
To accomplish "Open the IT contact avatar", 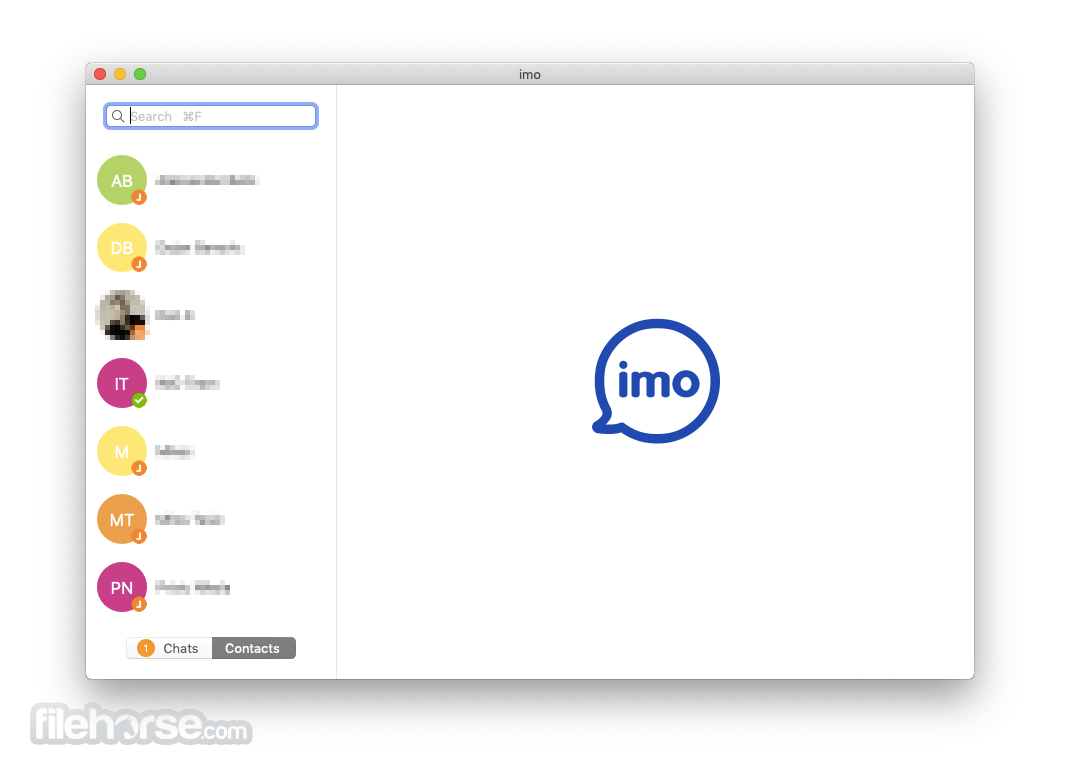I will click(x=122, y=383).
